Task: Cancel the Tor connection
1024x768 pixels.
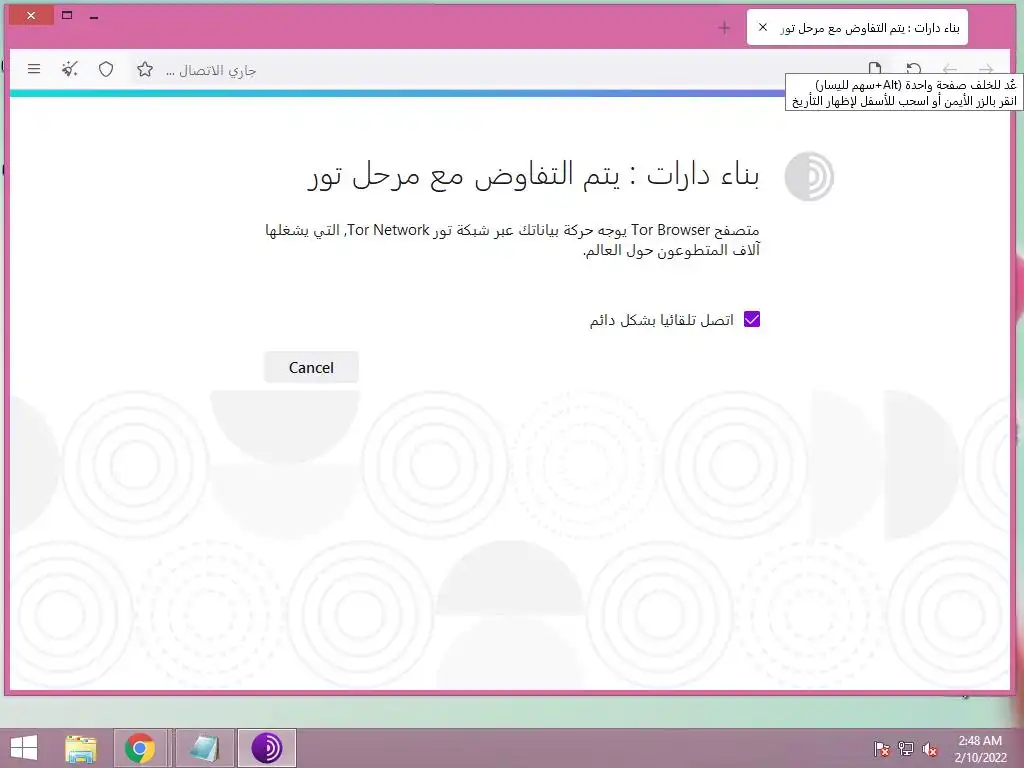Action: (311, 367)
